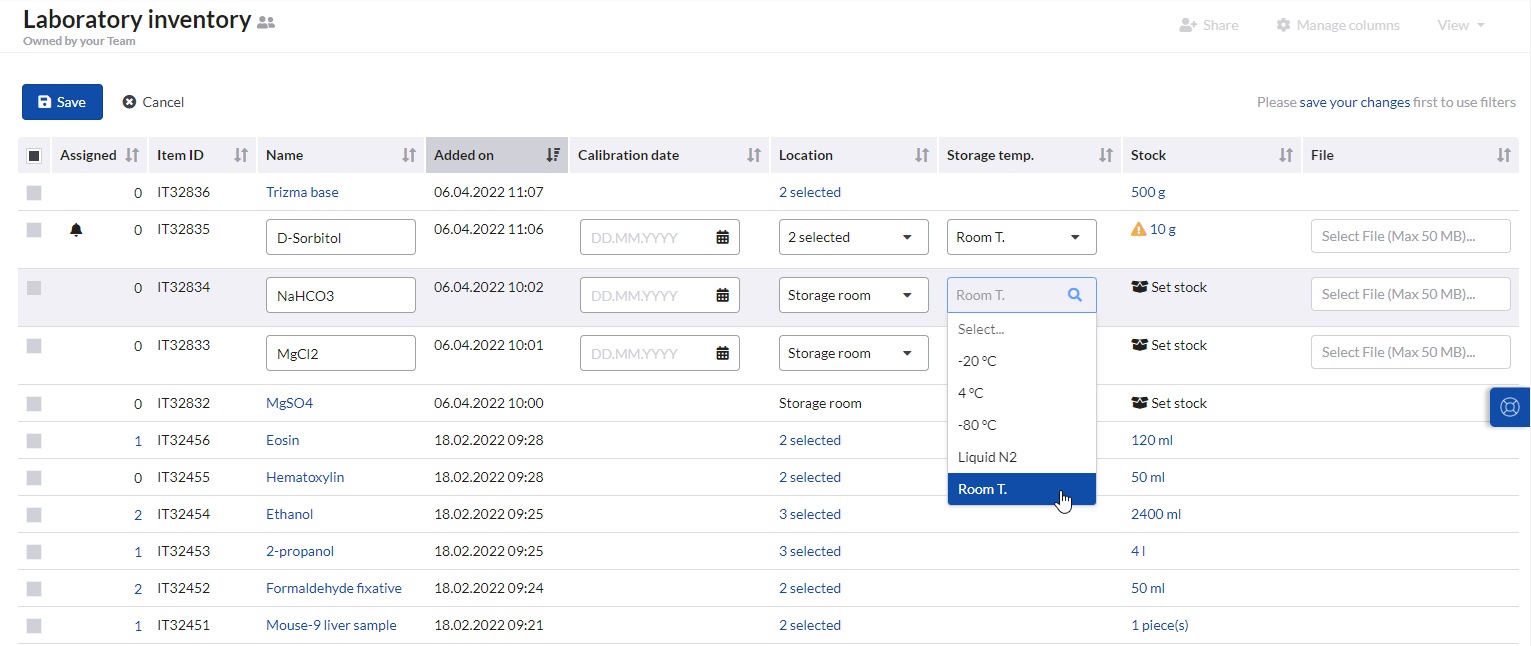Image resolution: width=1531 pixels, height=646 pixels.
Task: Open the Hematoxylin item link
Action: (305, 477)
